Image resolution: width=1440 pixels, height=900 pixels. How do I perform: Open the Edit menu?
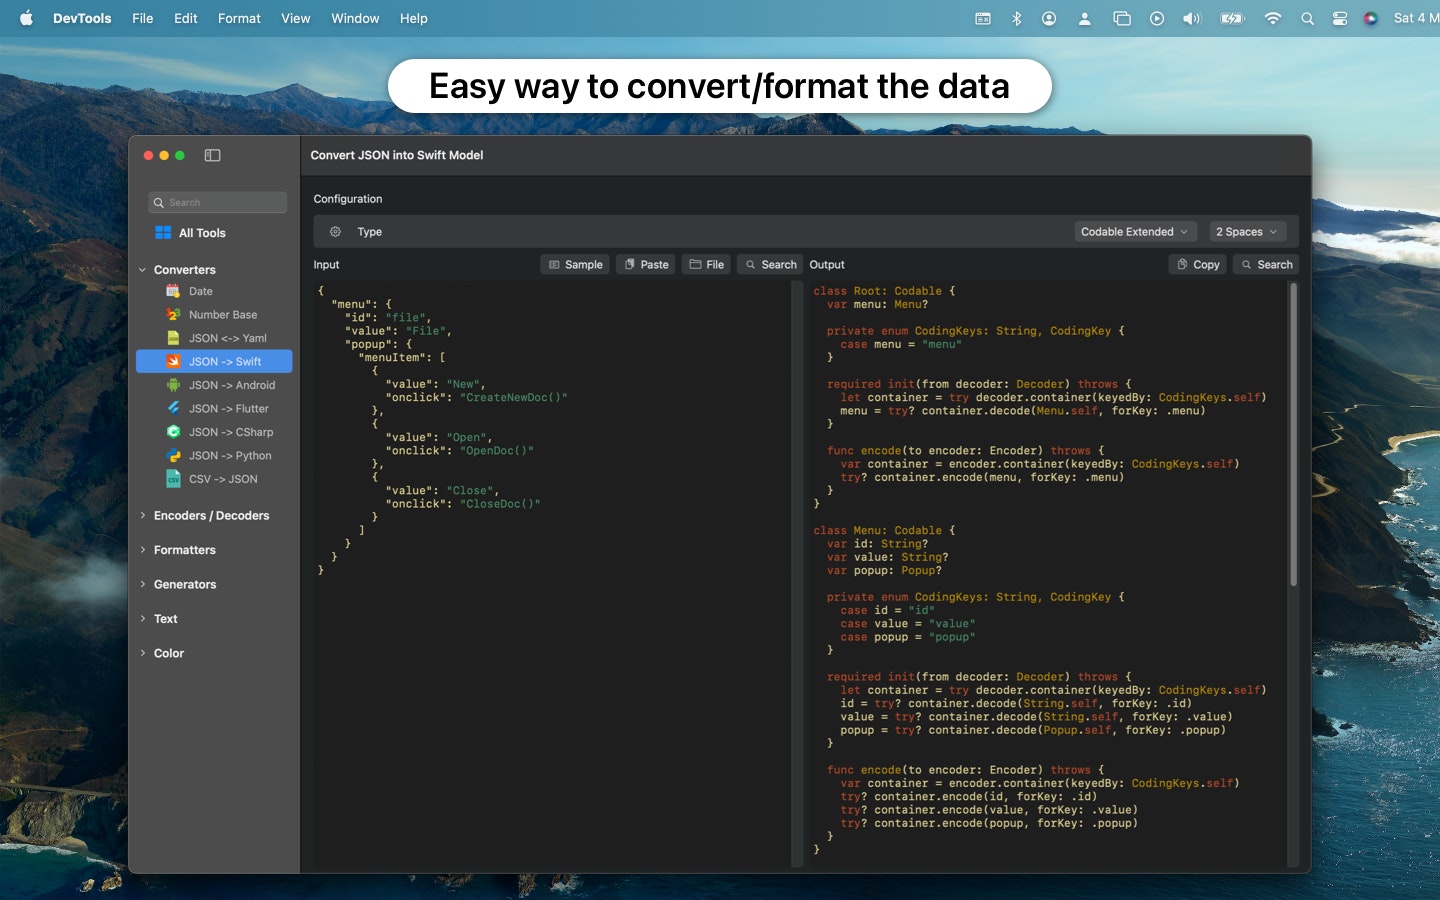click(x=186, y=18)
